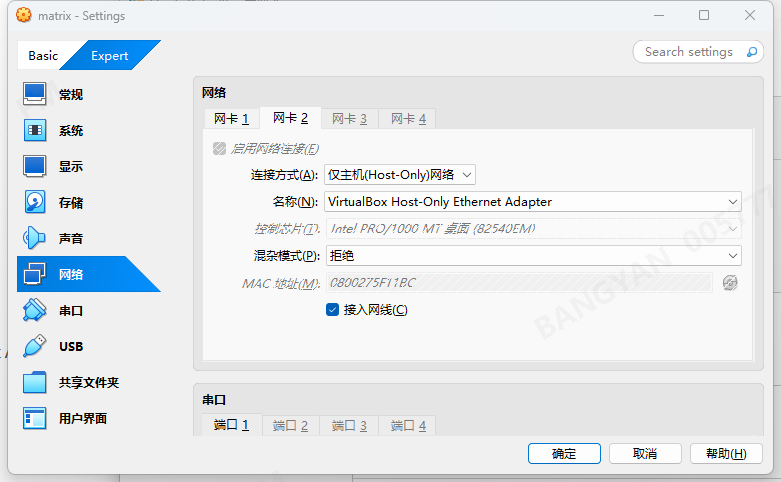Viewport: 781px width, 482px height.
Task: Select 存储 text in sidebar
Action: point(71,203)
